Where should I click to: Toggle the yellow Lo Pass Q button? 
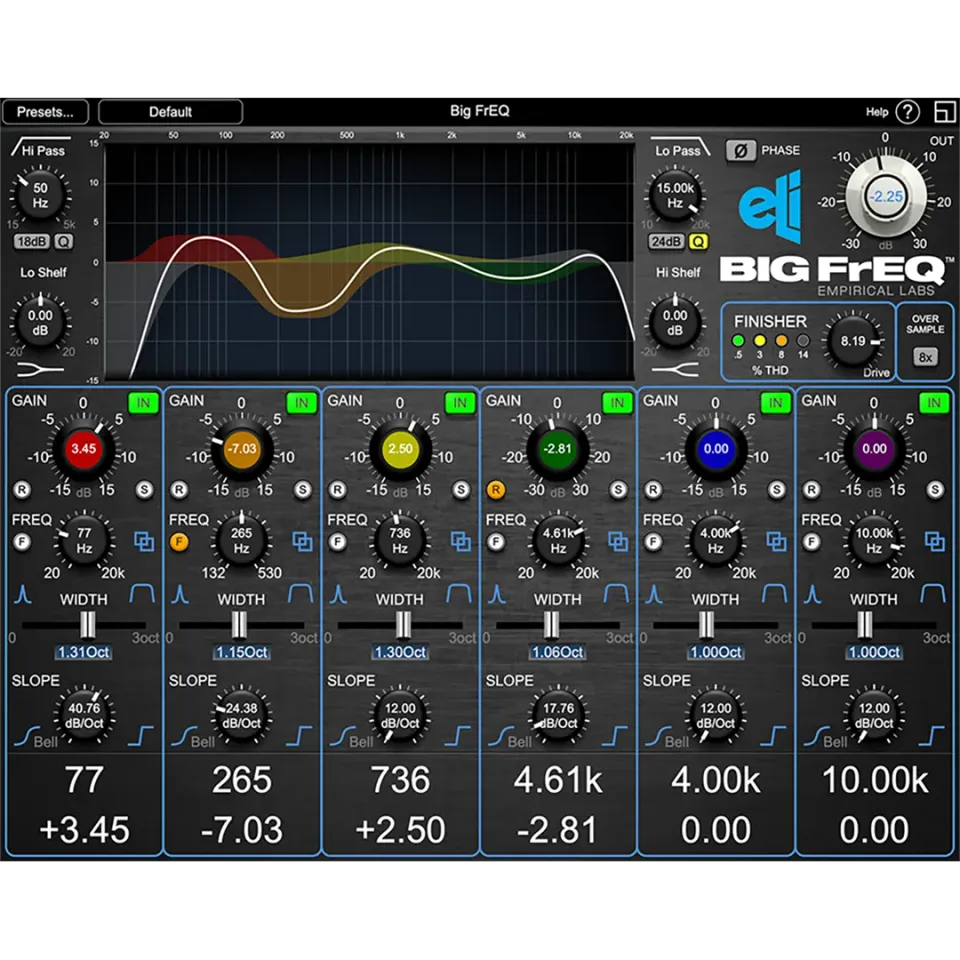tap(698, 242)
